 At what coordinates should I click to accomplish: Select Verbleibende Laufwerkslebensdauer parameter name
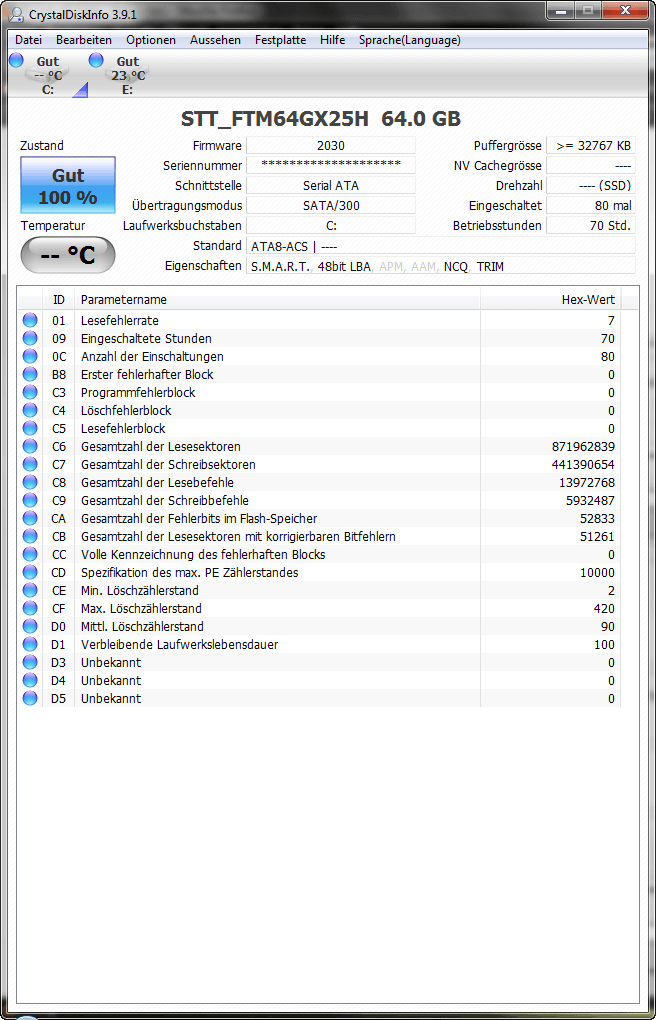coord(180,645)
